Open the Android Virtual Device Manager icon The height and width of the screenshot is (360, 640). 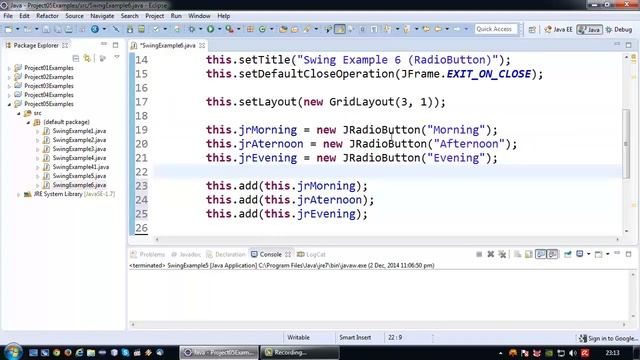141,29
